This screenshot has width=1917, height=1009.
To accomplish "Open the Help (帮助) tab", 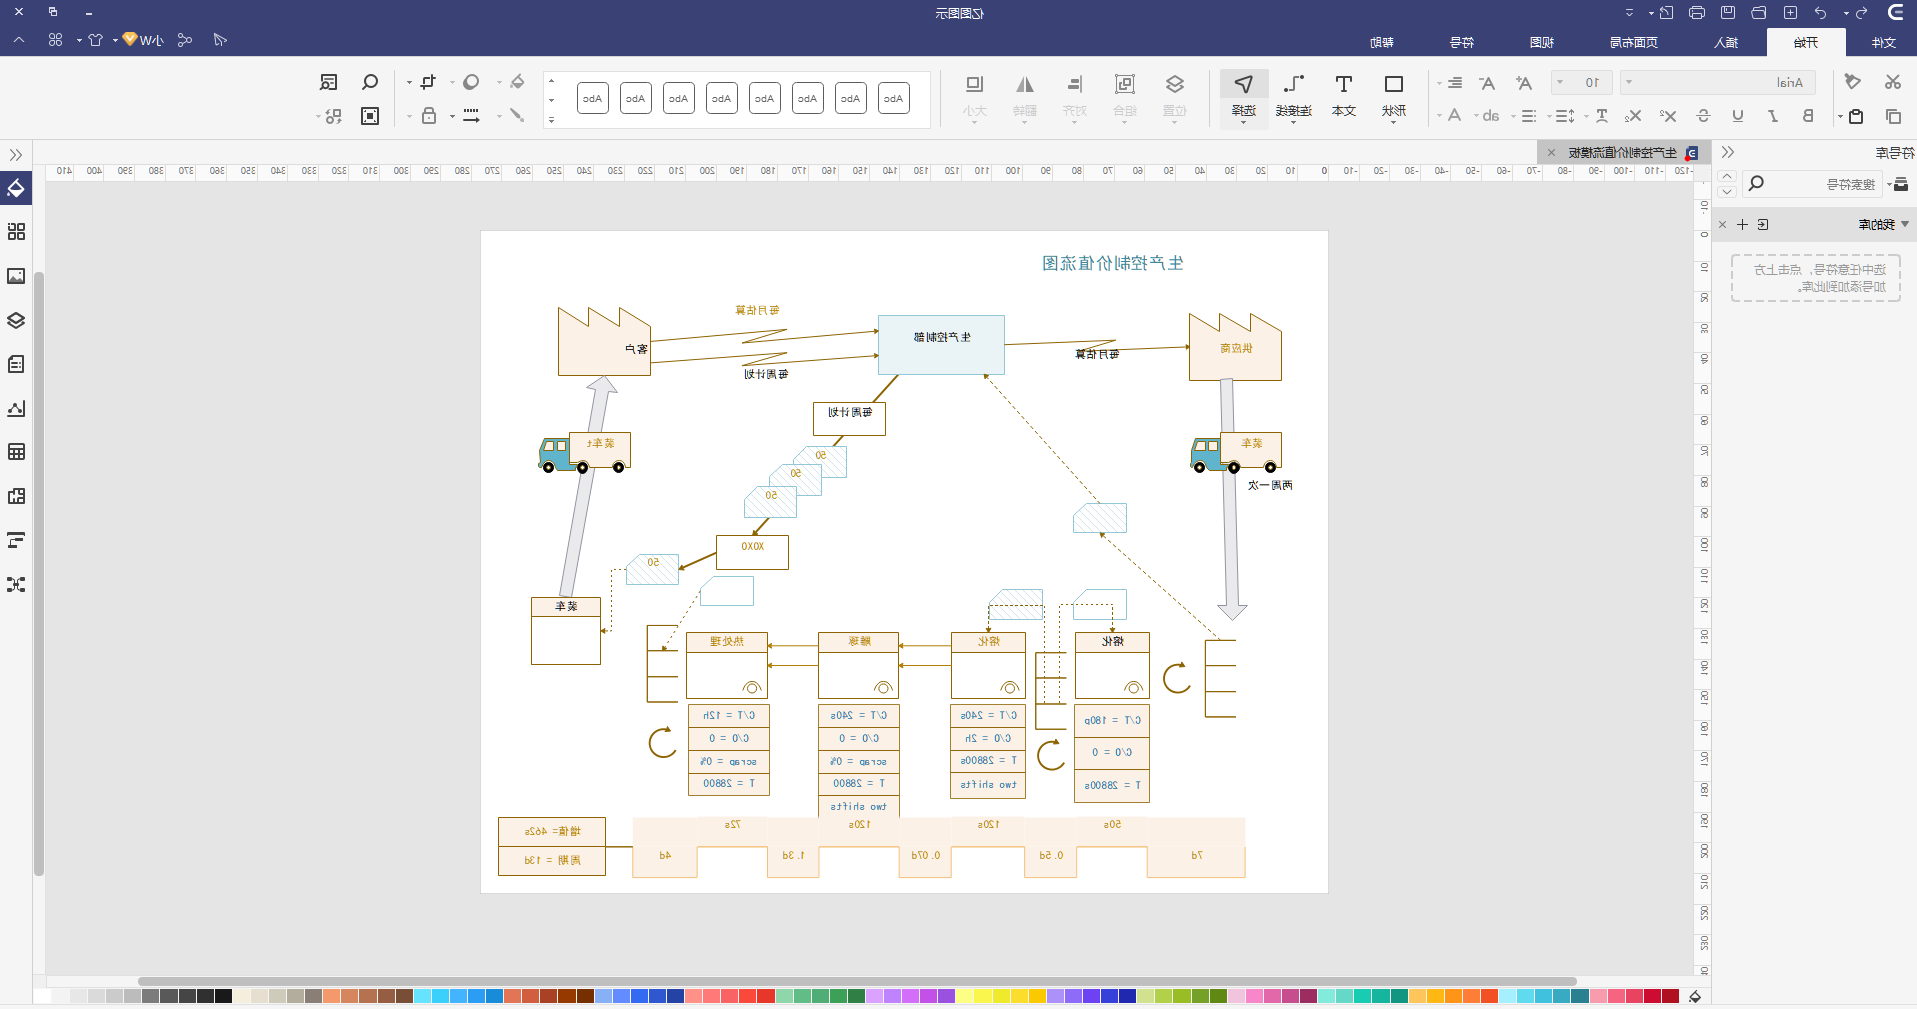I will [x=1382, y=42].
